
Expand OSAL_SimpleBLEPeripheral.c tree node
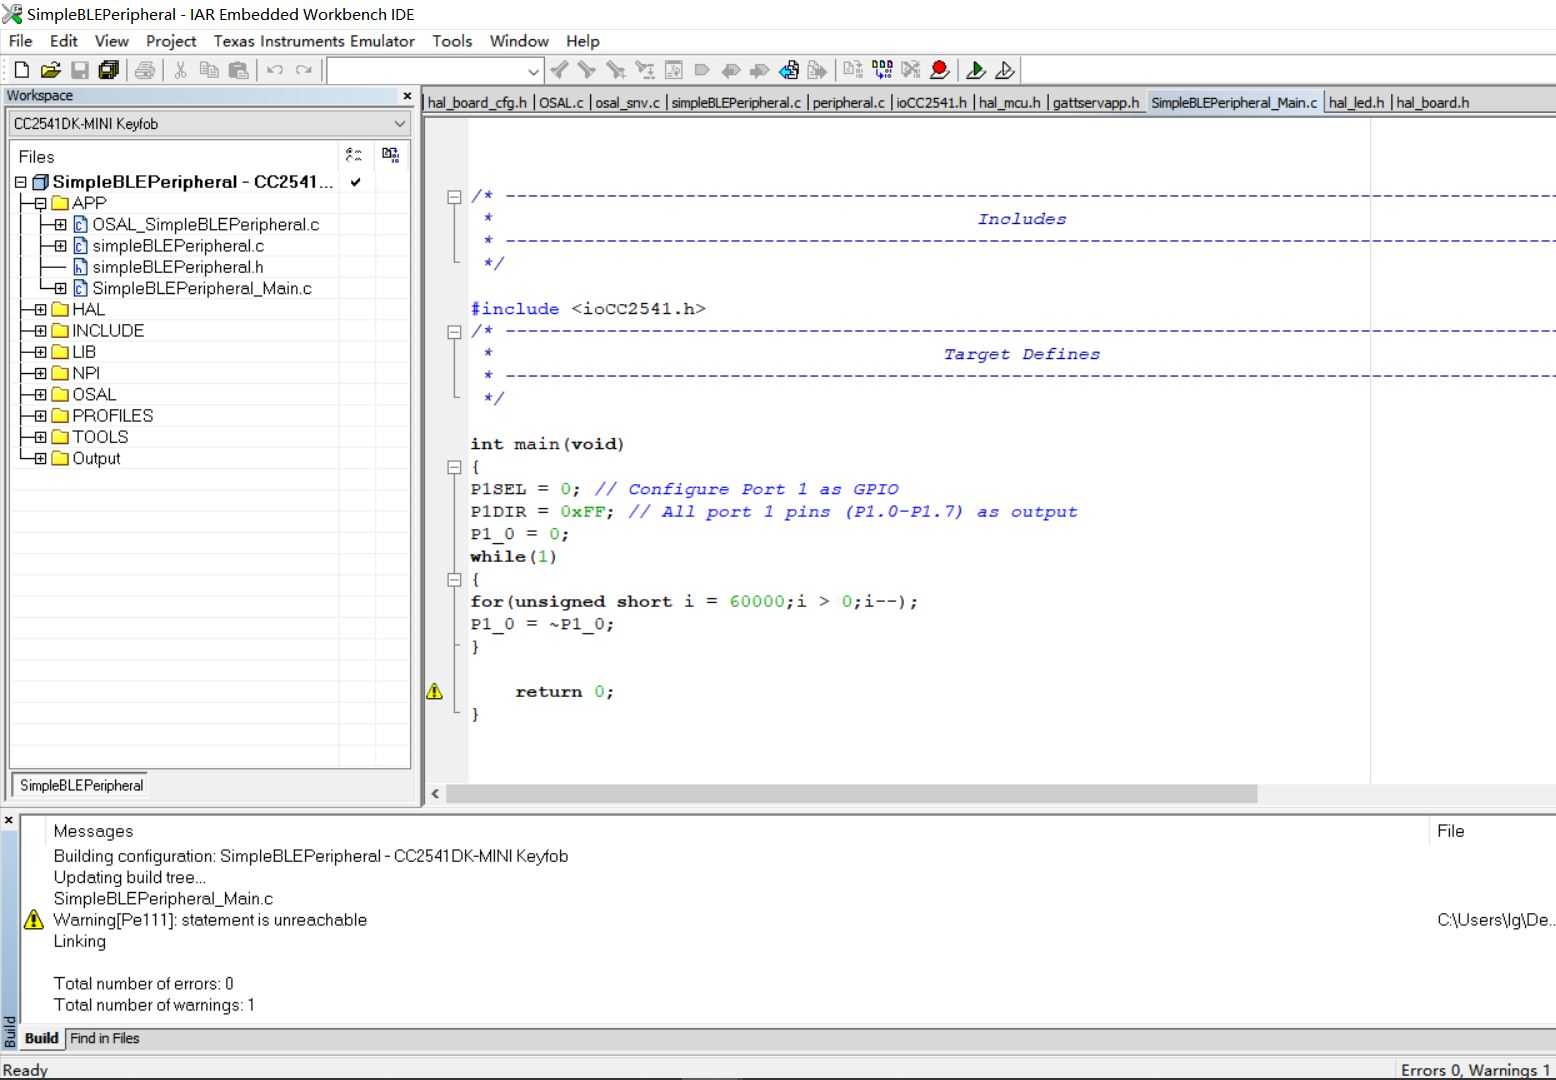60,224
